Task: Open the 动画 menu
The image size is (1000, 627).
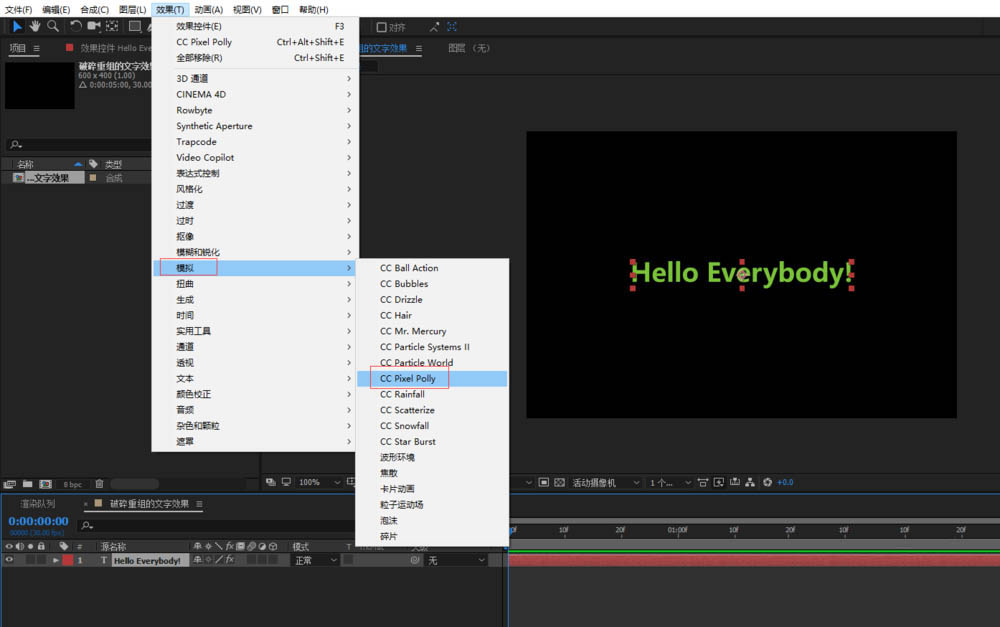Action: 207,9
